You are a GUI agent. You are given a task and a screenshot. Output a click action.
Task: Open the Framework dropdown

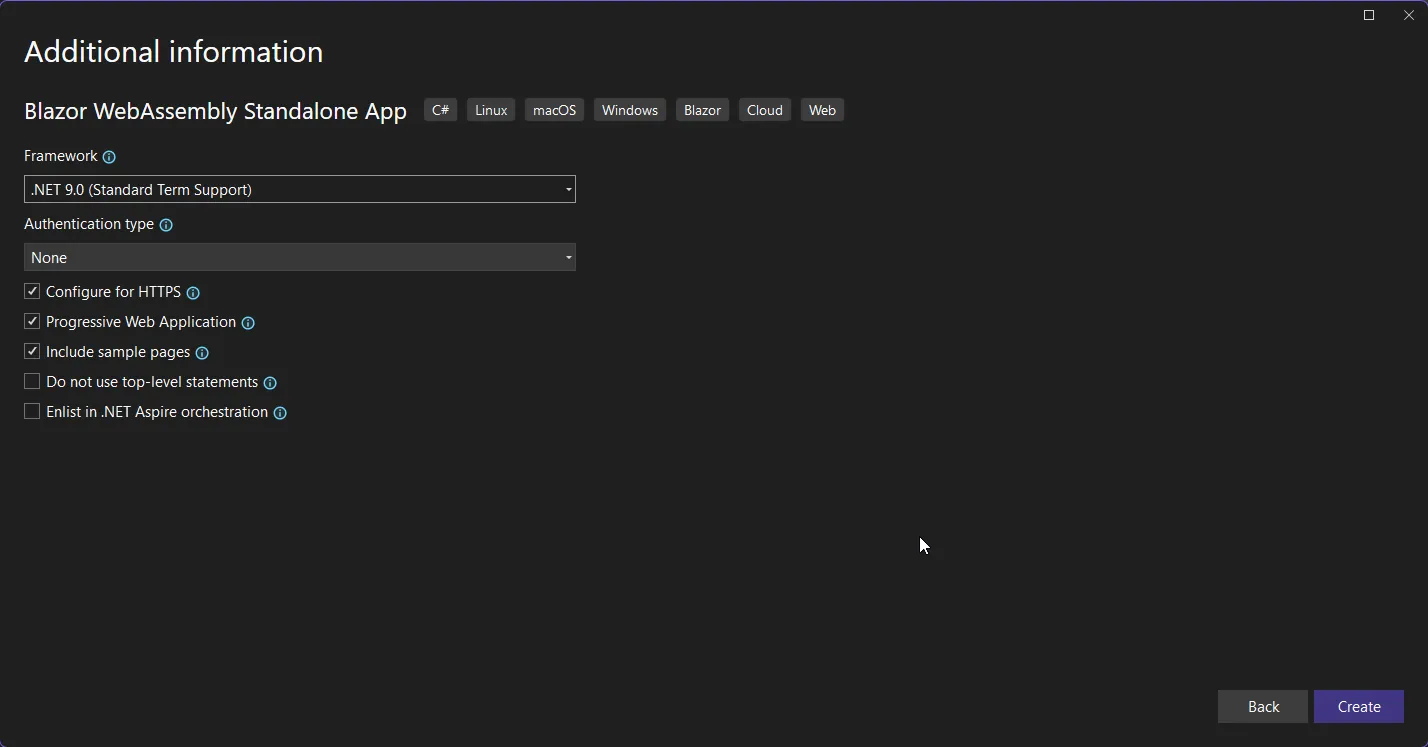click(299, 189)
